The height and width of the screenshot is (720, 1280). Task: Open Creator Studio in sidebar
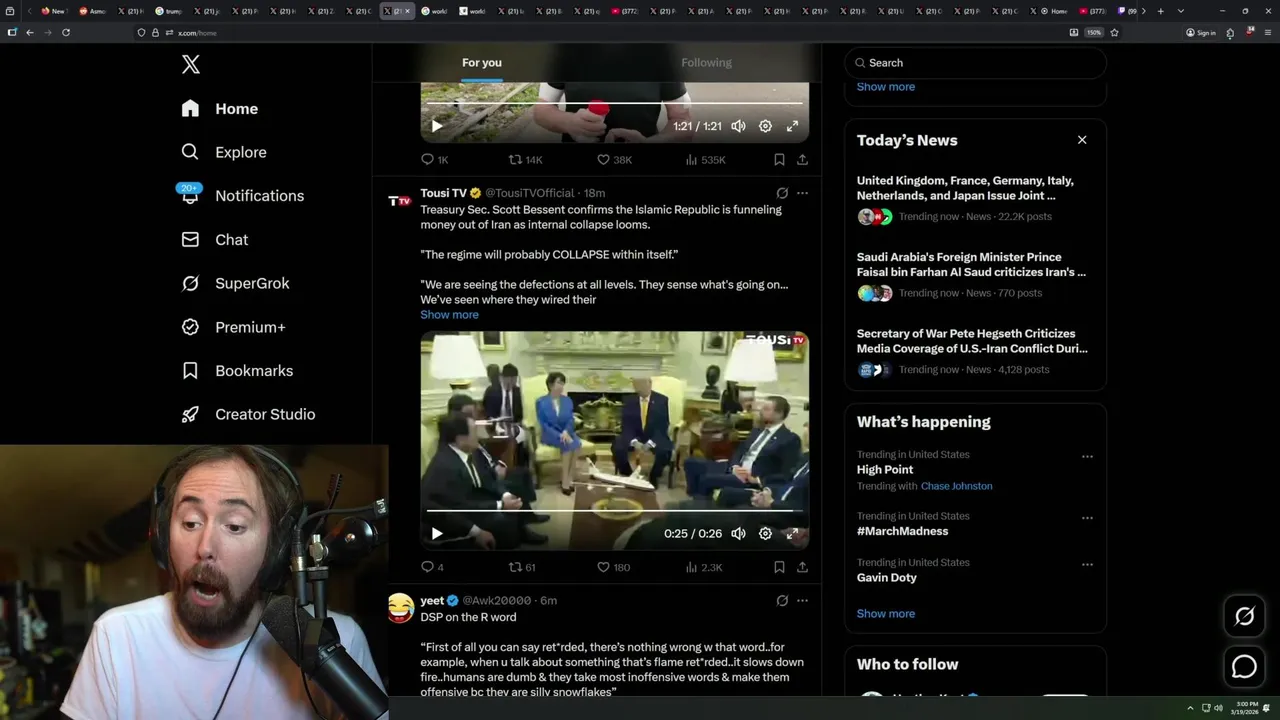(248, 414)
